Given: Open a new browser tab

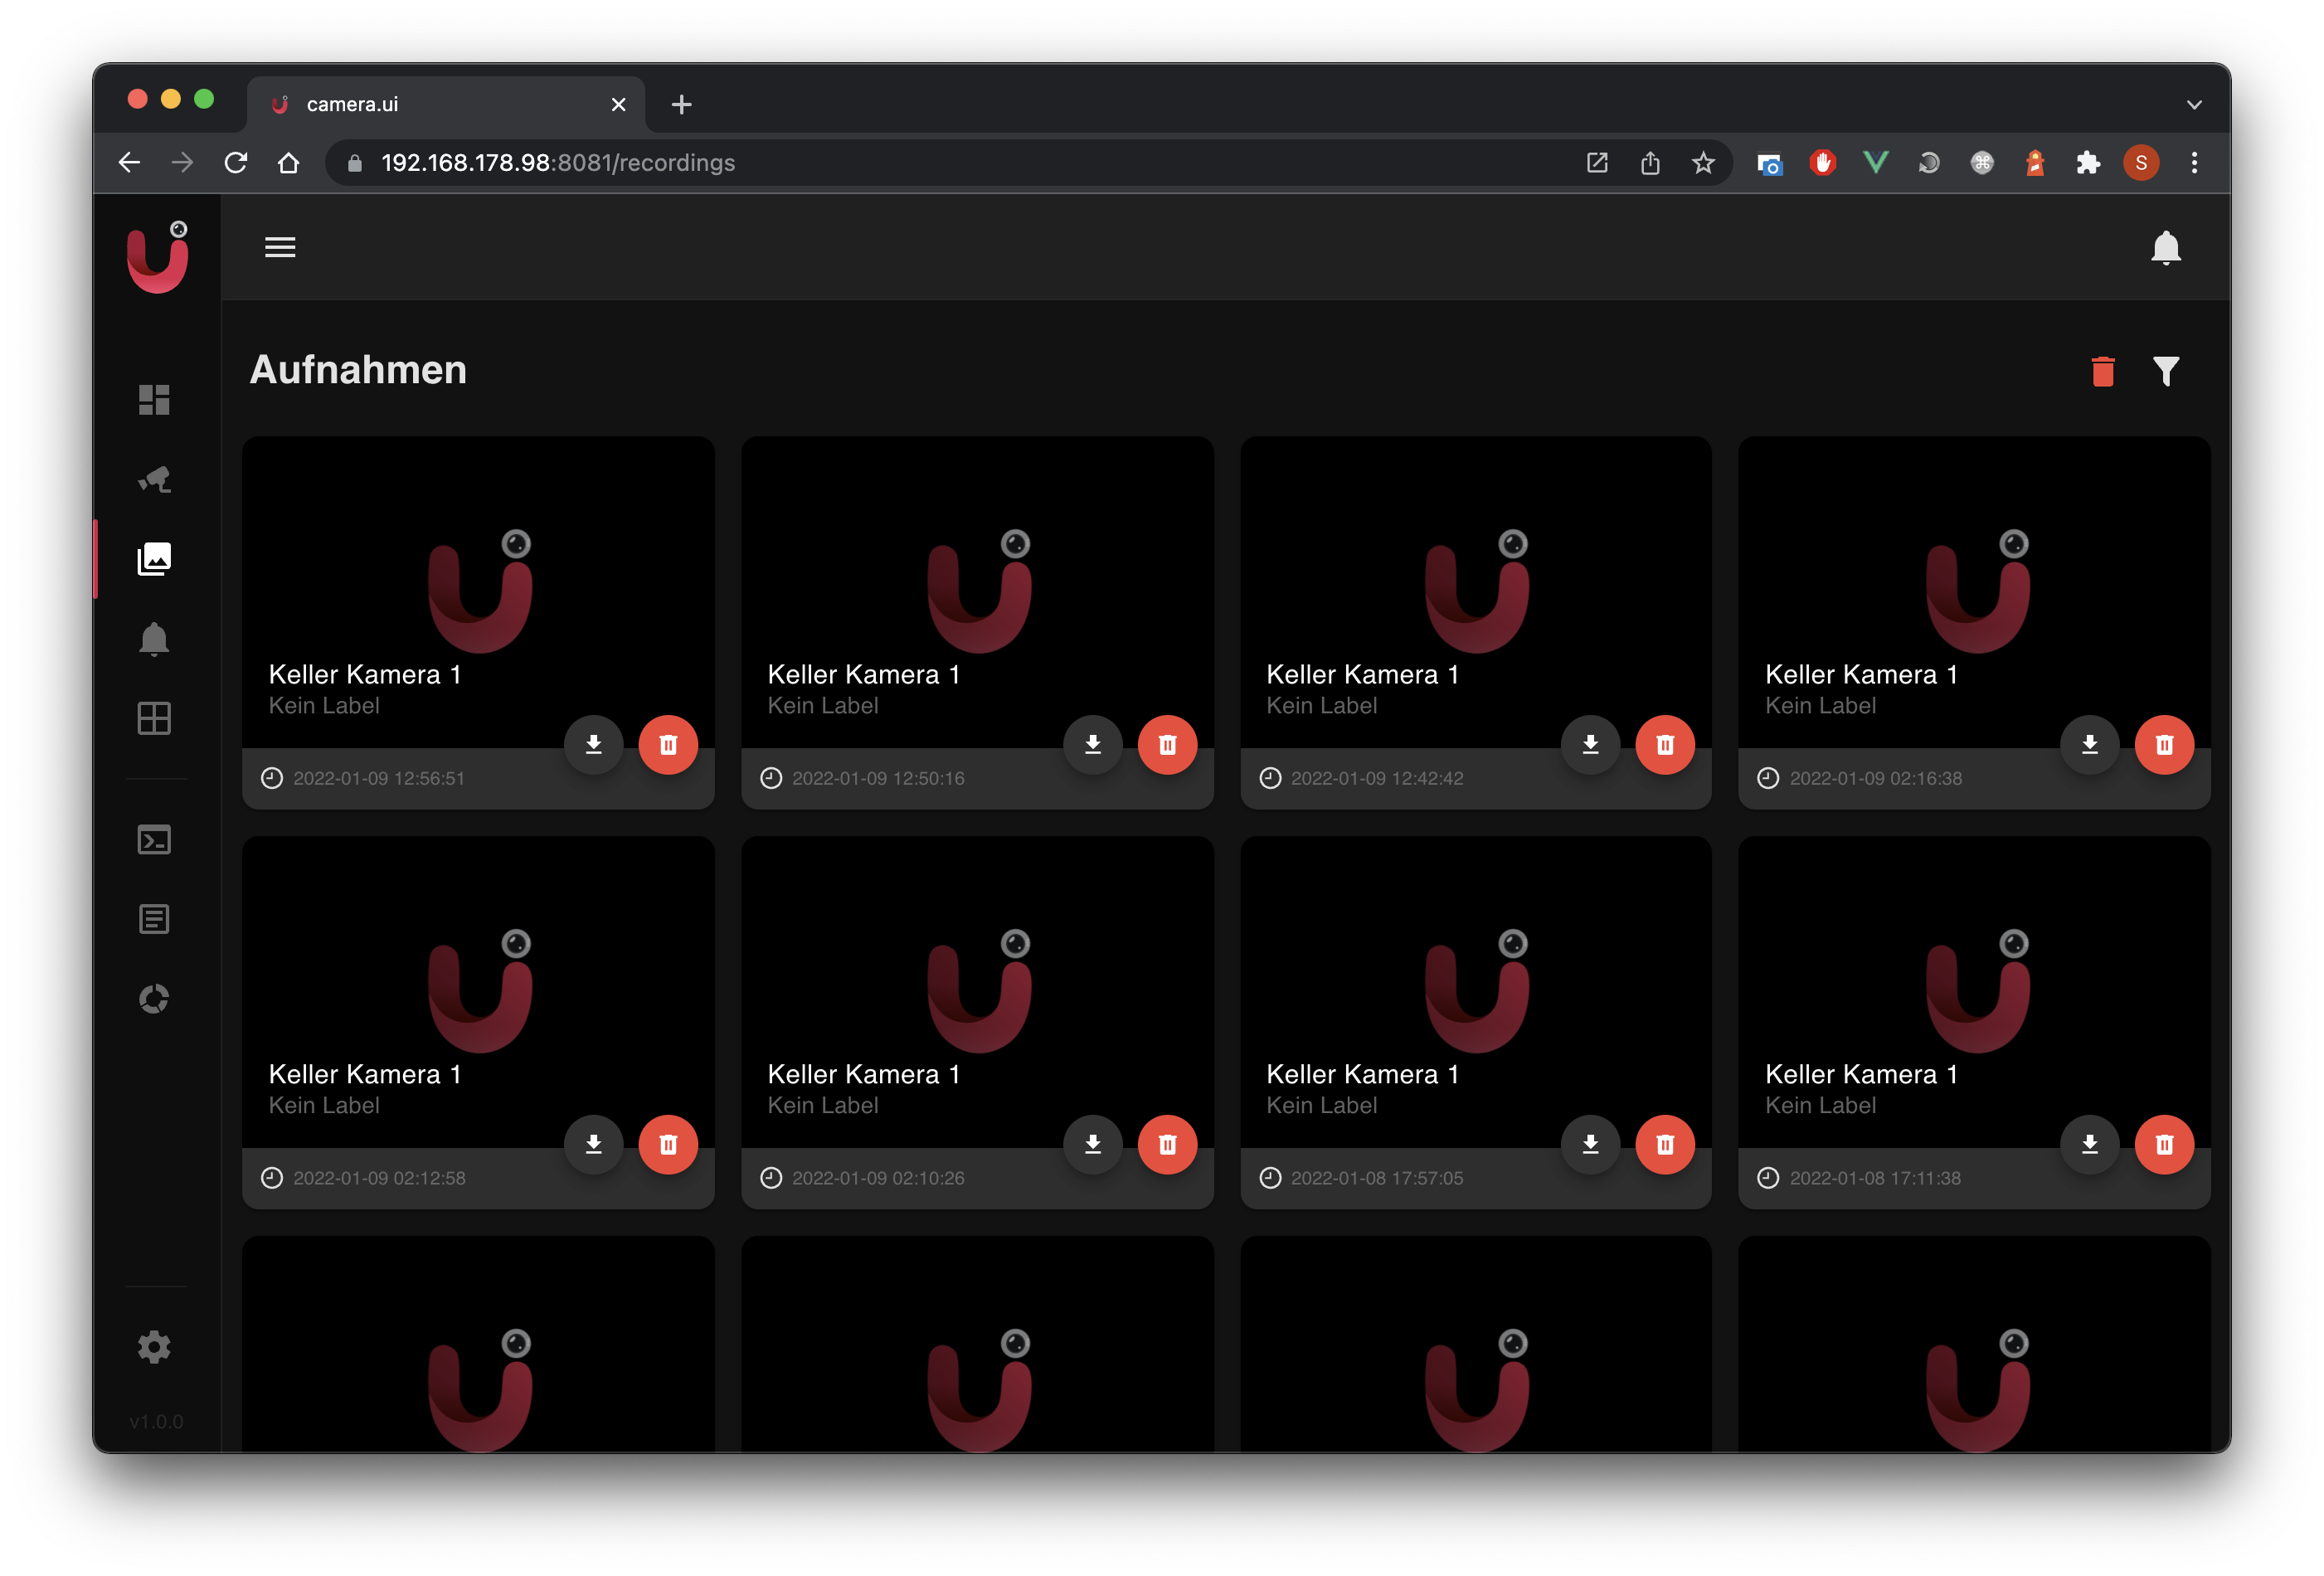Looking at the screenshot, I should coord(681,104).
